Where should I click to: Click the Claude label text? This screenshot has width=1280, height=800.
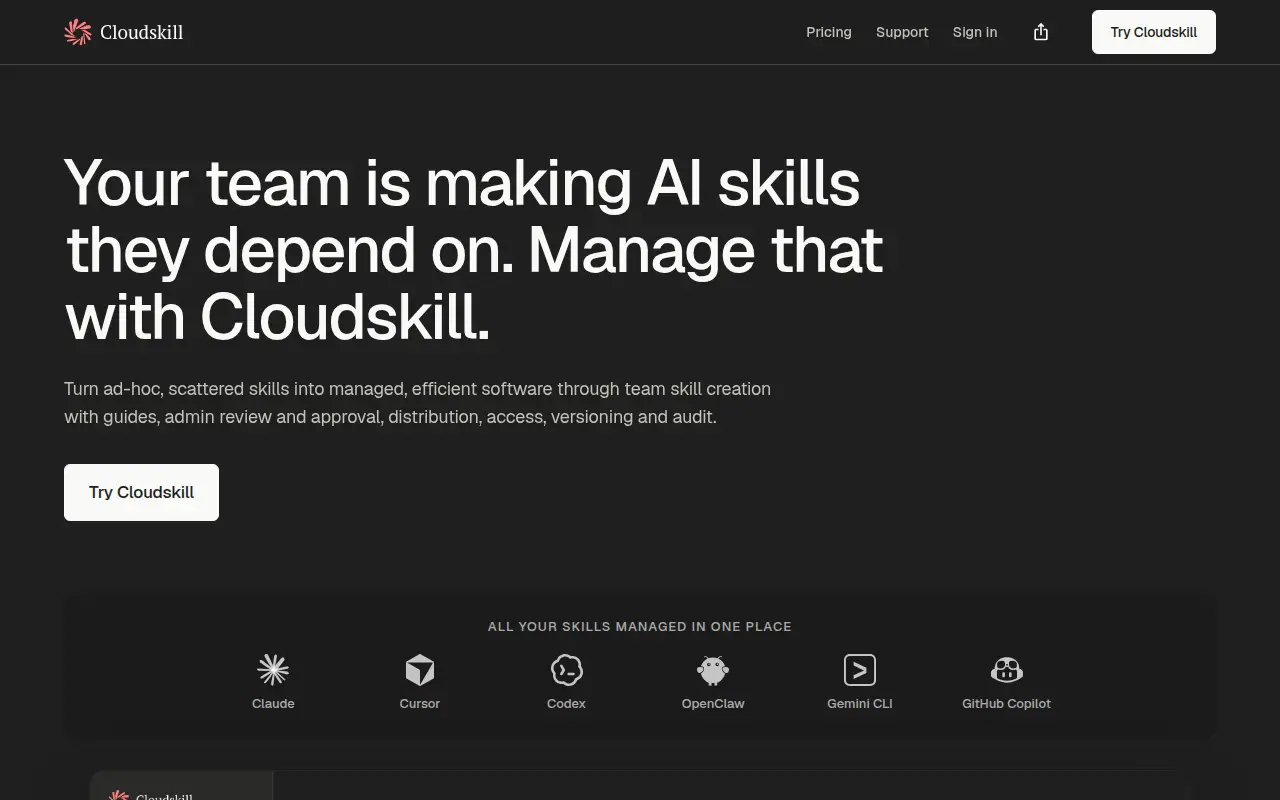(273, 704)
